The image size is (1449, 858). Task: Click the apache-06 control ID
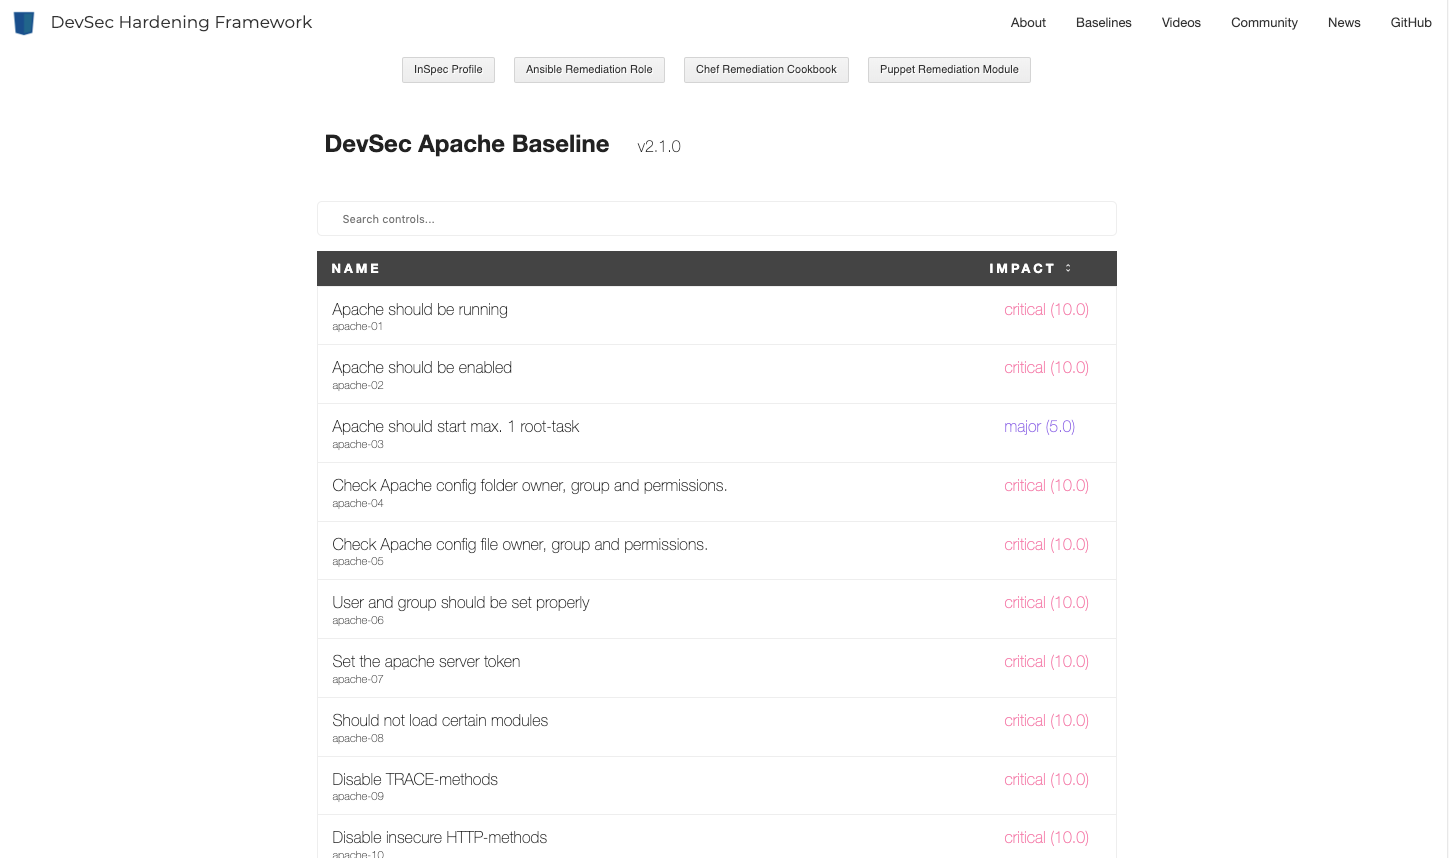tap(358, 620)
